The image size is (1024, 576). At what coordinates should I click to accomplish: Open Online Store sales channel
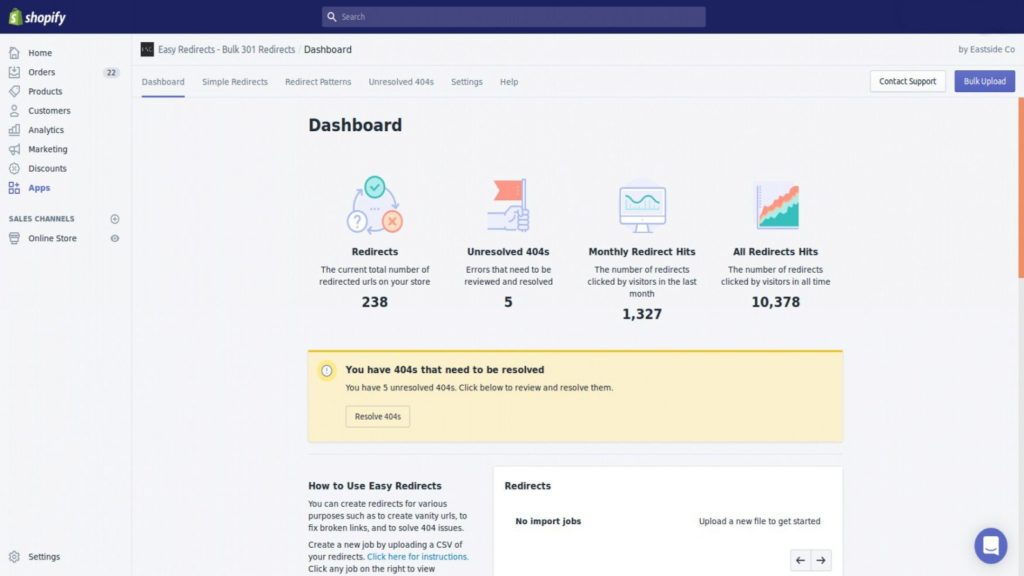point(52,238)
